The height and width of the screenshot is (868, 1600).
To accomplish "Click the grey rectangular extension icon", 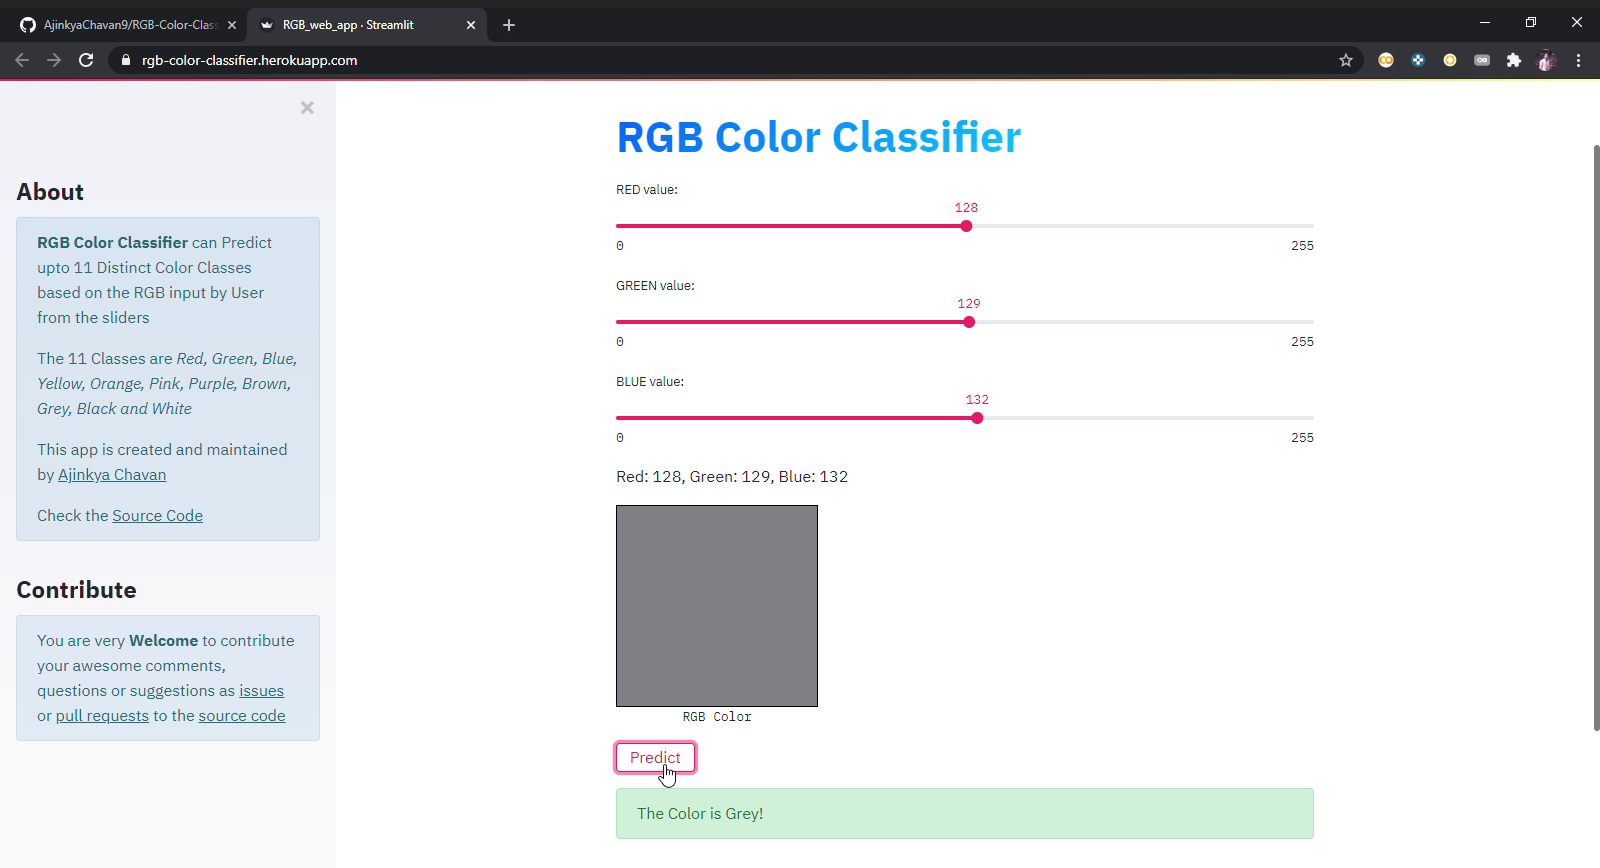I will point(1482,60).
